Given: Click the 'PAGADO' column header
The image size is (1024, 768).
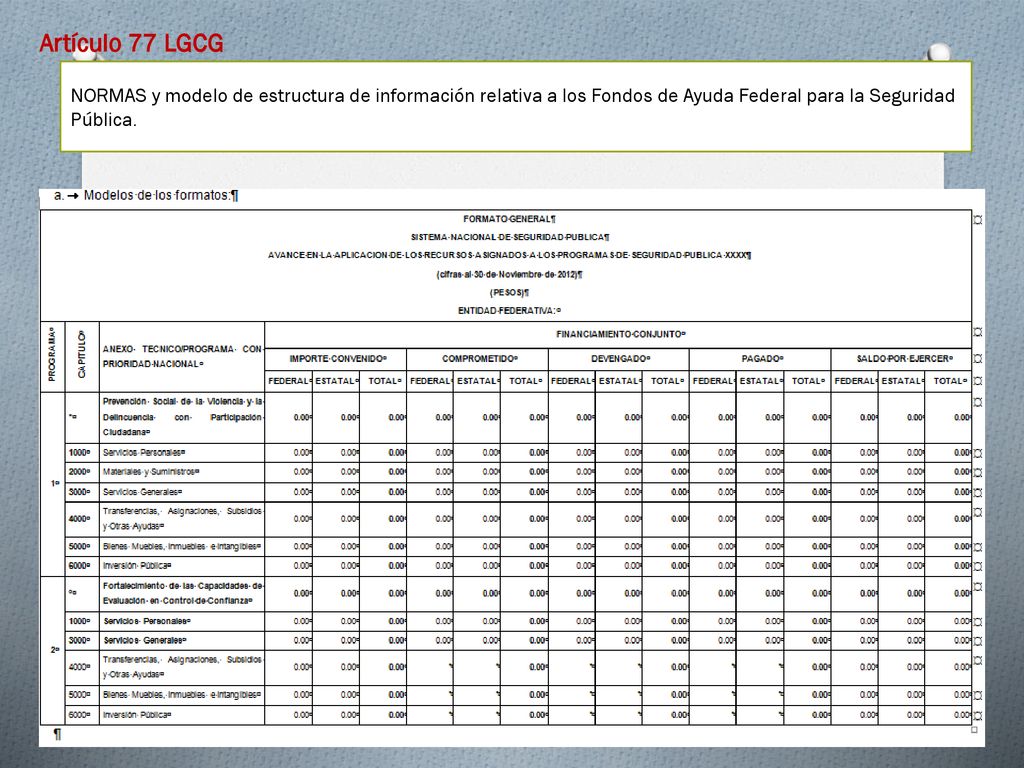Looking at the screenshot, I should [x=762, y=359].
